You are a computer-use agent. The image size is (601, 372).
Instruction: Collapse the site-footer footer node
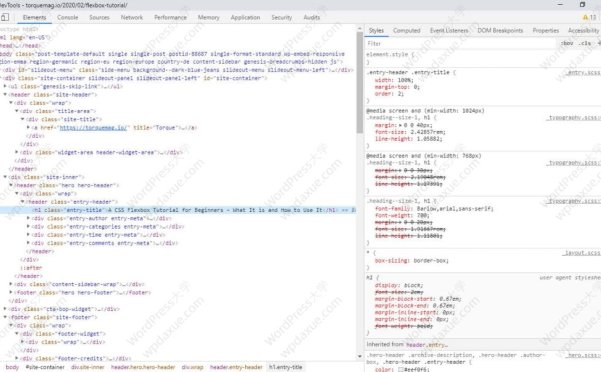[5, 317]
